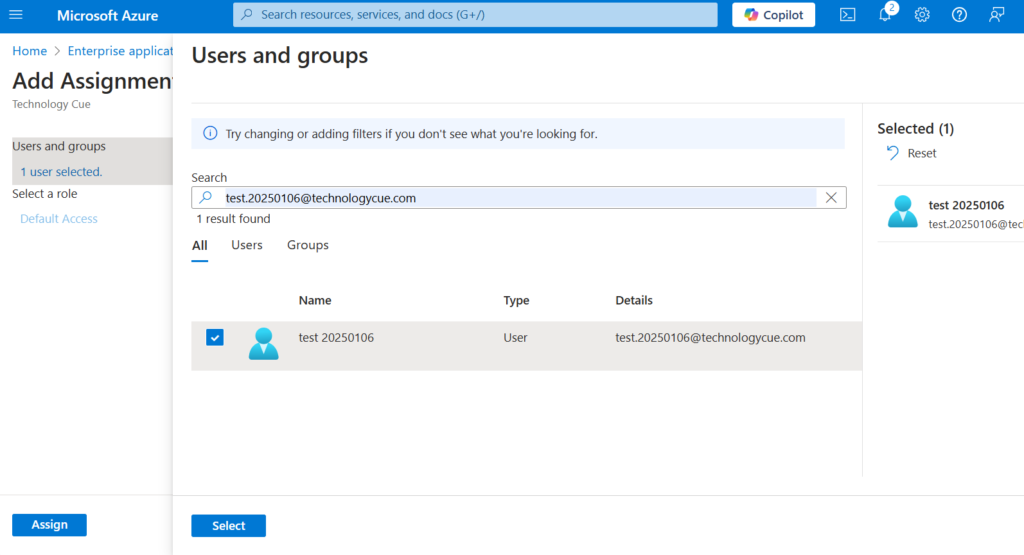Select the All tab
Image resolution: width=1024 pixels, height=555 pixels.
[200, 245]
